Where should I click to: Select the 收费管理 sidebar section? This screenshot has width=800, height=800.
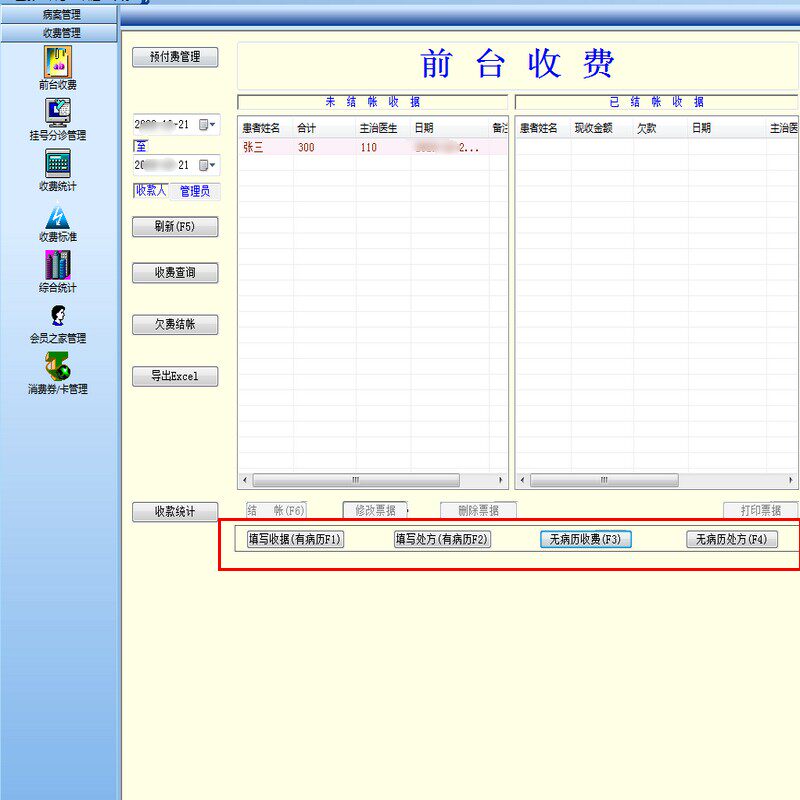tap(59, 33)
